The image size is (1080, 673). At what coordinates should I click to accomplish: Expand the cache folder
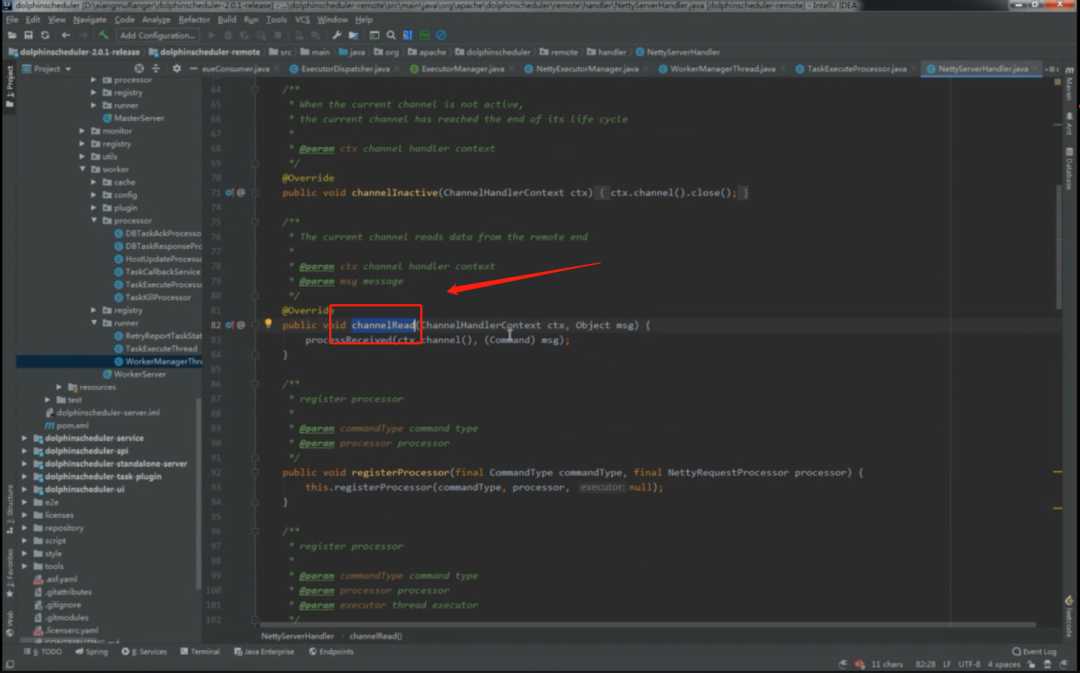coord(94,183)
